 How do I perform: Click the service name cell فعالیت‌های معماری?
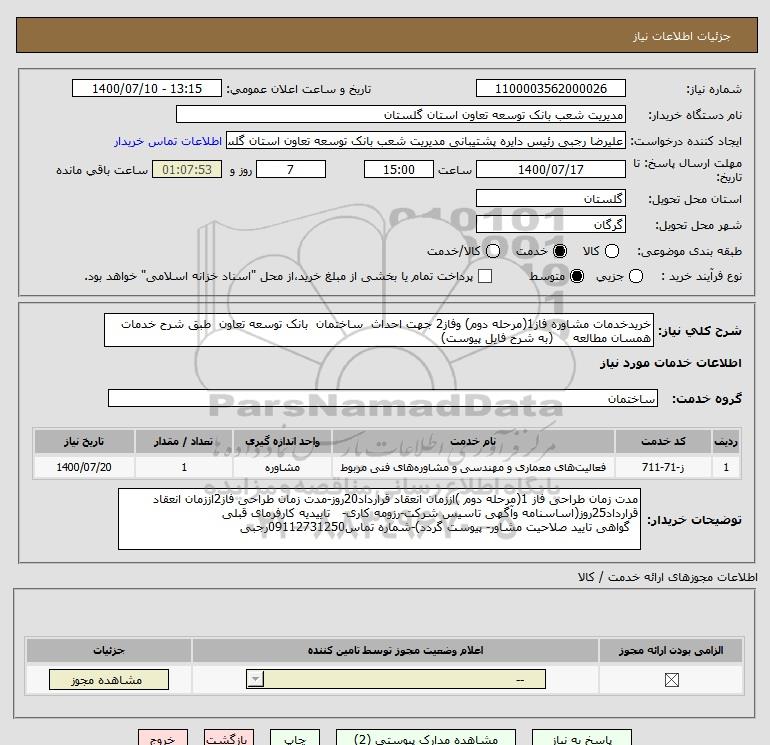tap(473, 467)
